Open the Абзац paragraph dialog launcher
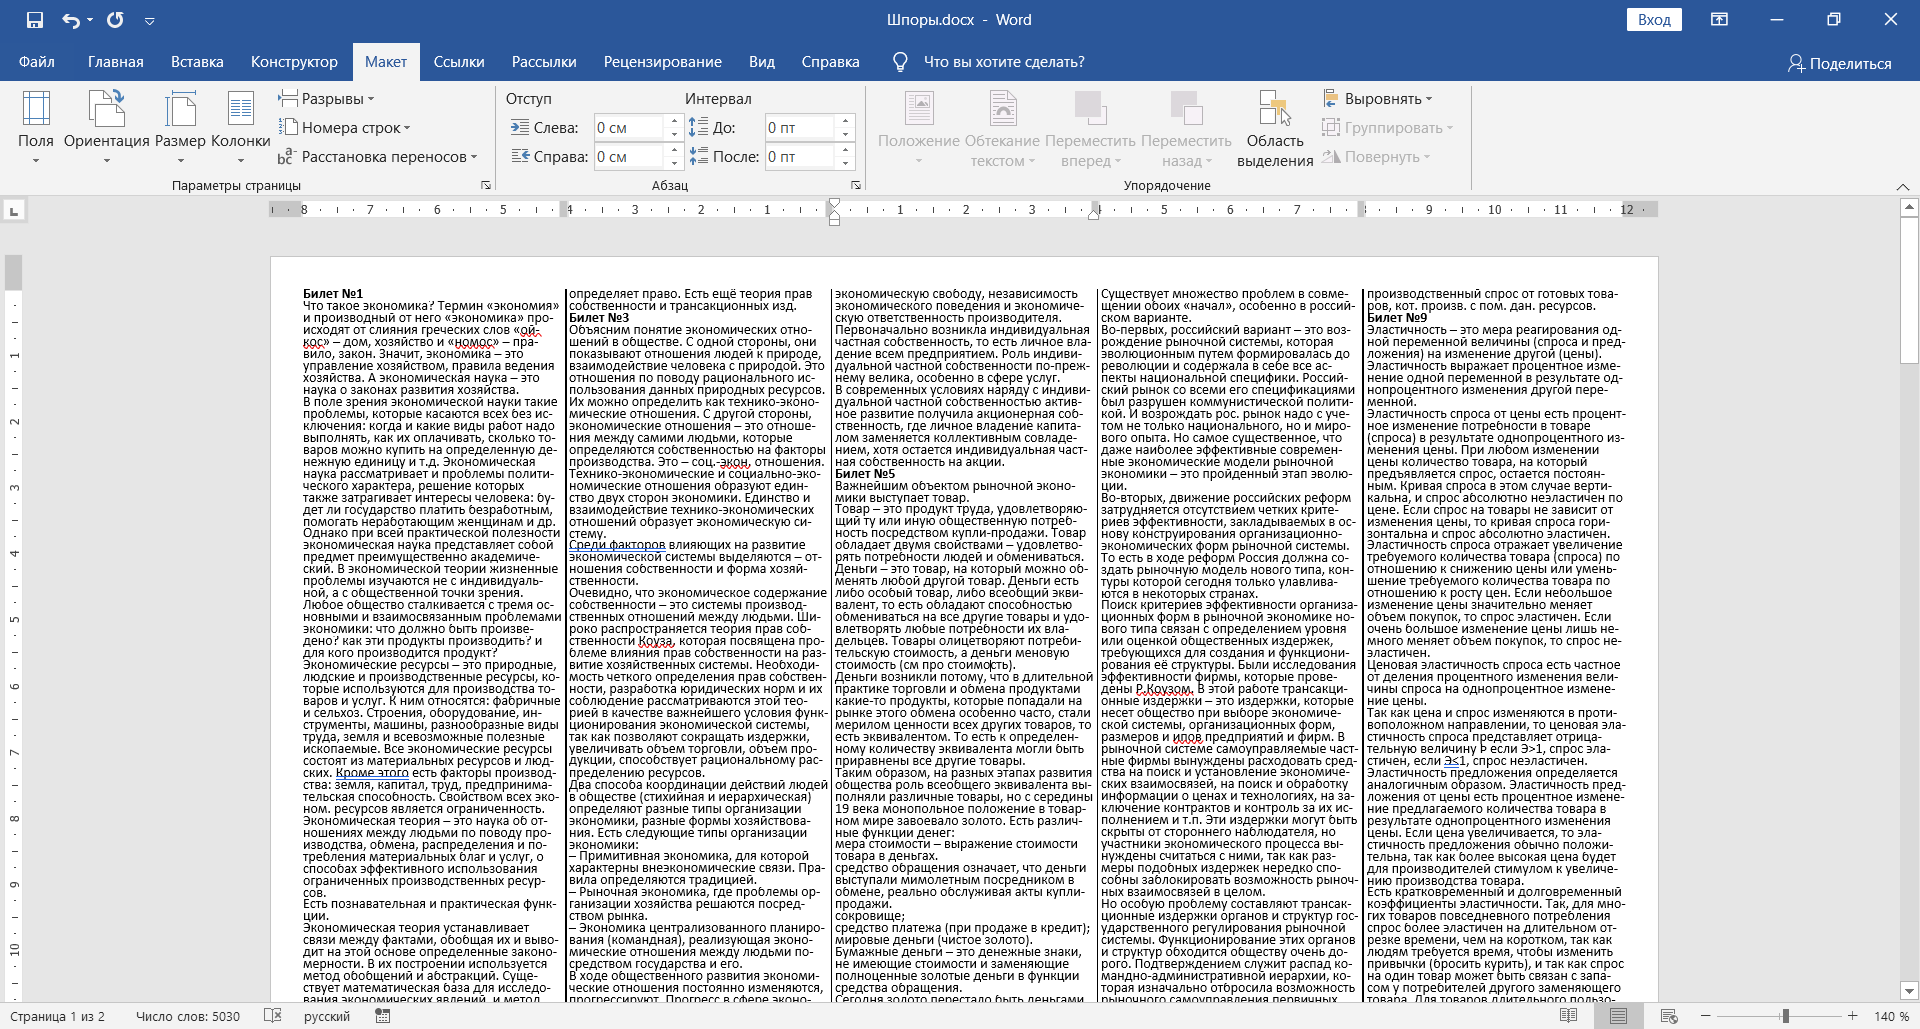Image resolution: width=1920 pixels, height=1029 pixels. coord(856,186)
